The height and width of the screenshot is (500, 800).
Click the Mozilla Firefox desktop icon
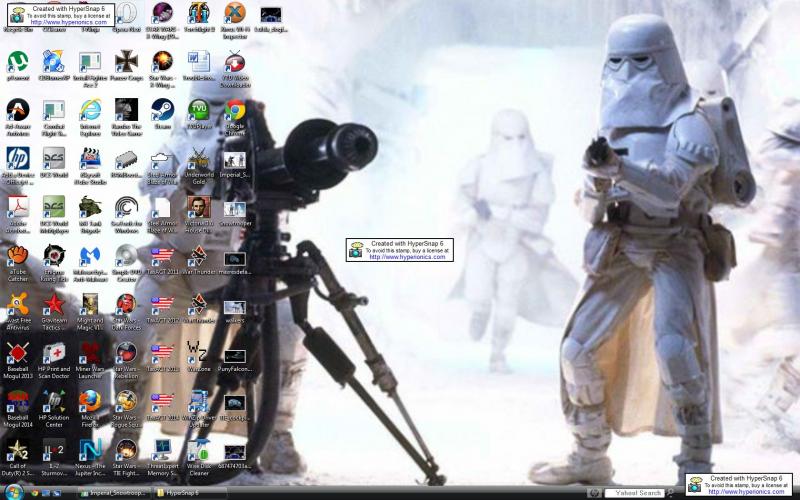pyautogui.click(x=90, y=409)
